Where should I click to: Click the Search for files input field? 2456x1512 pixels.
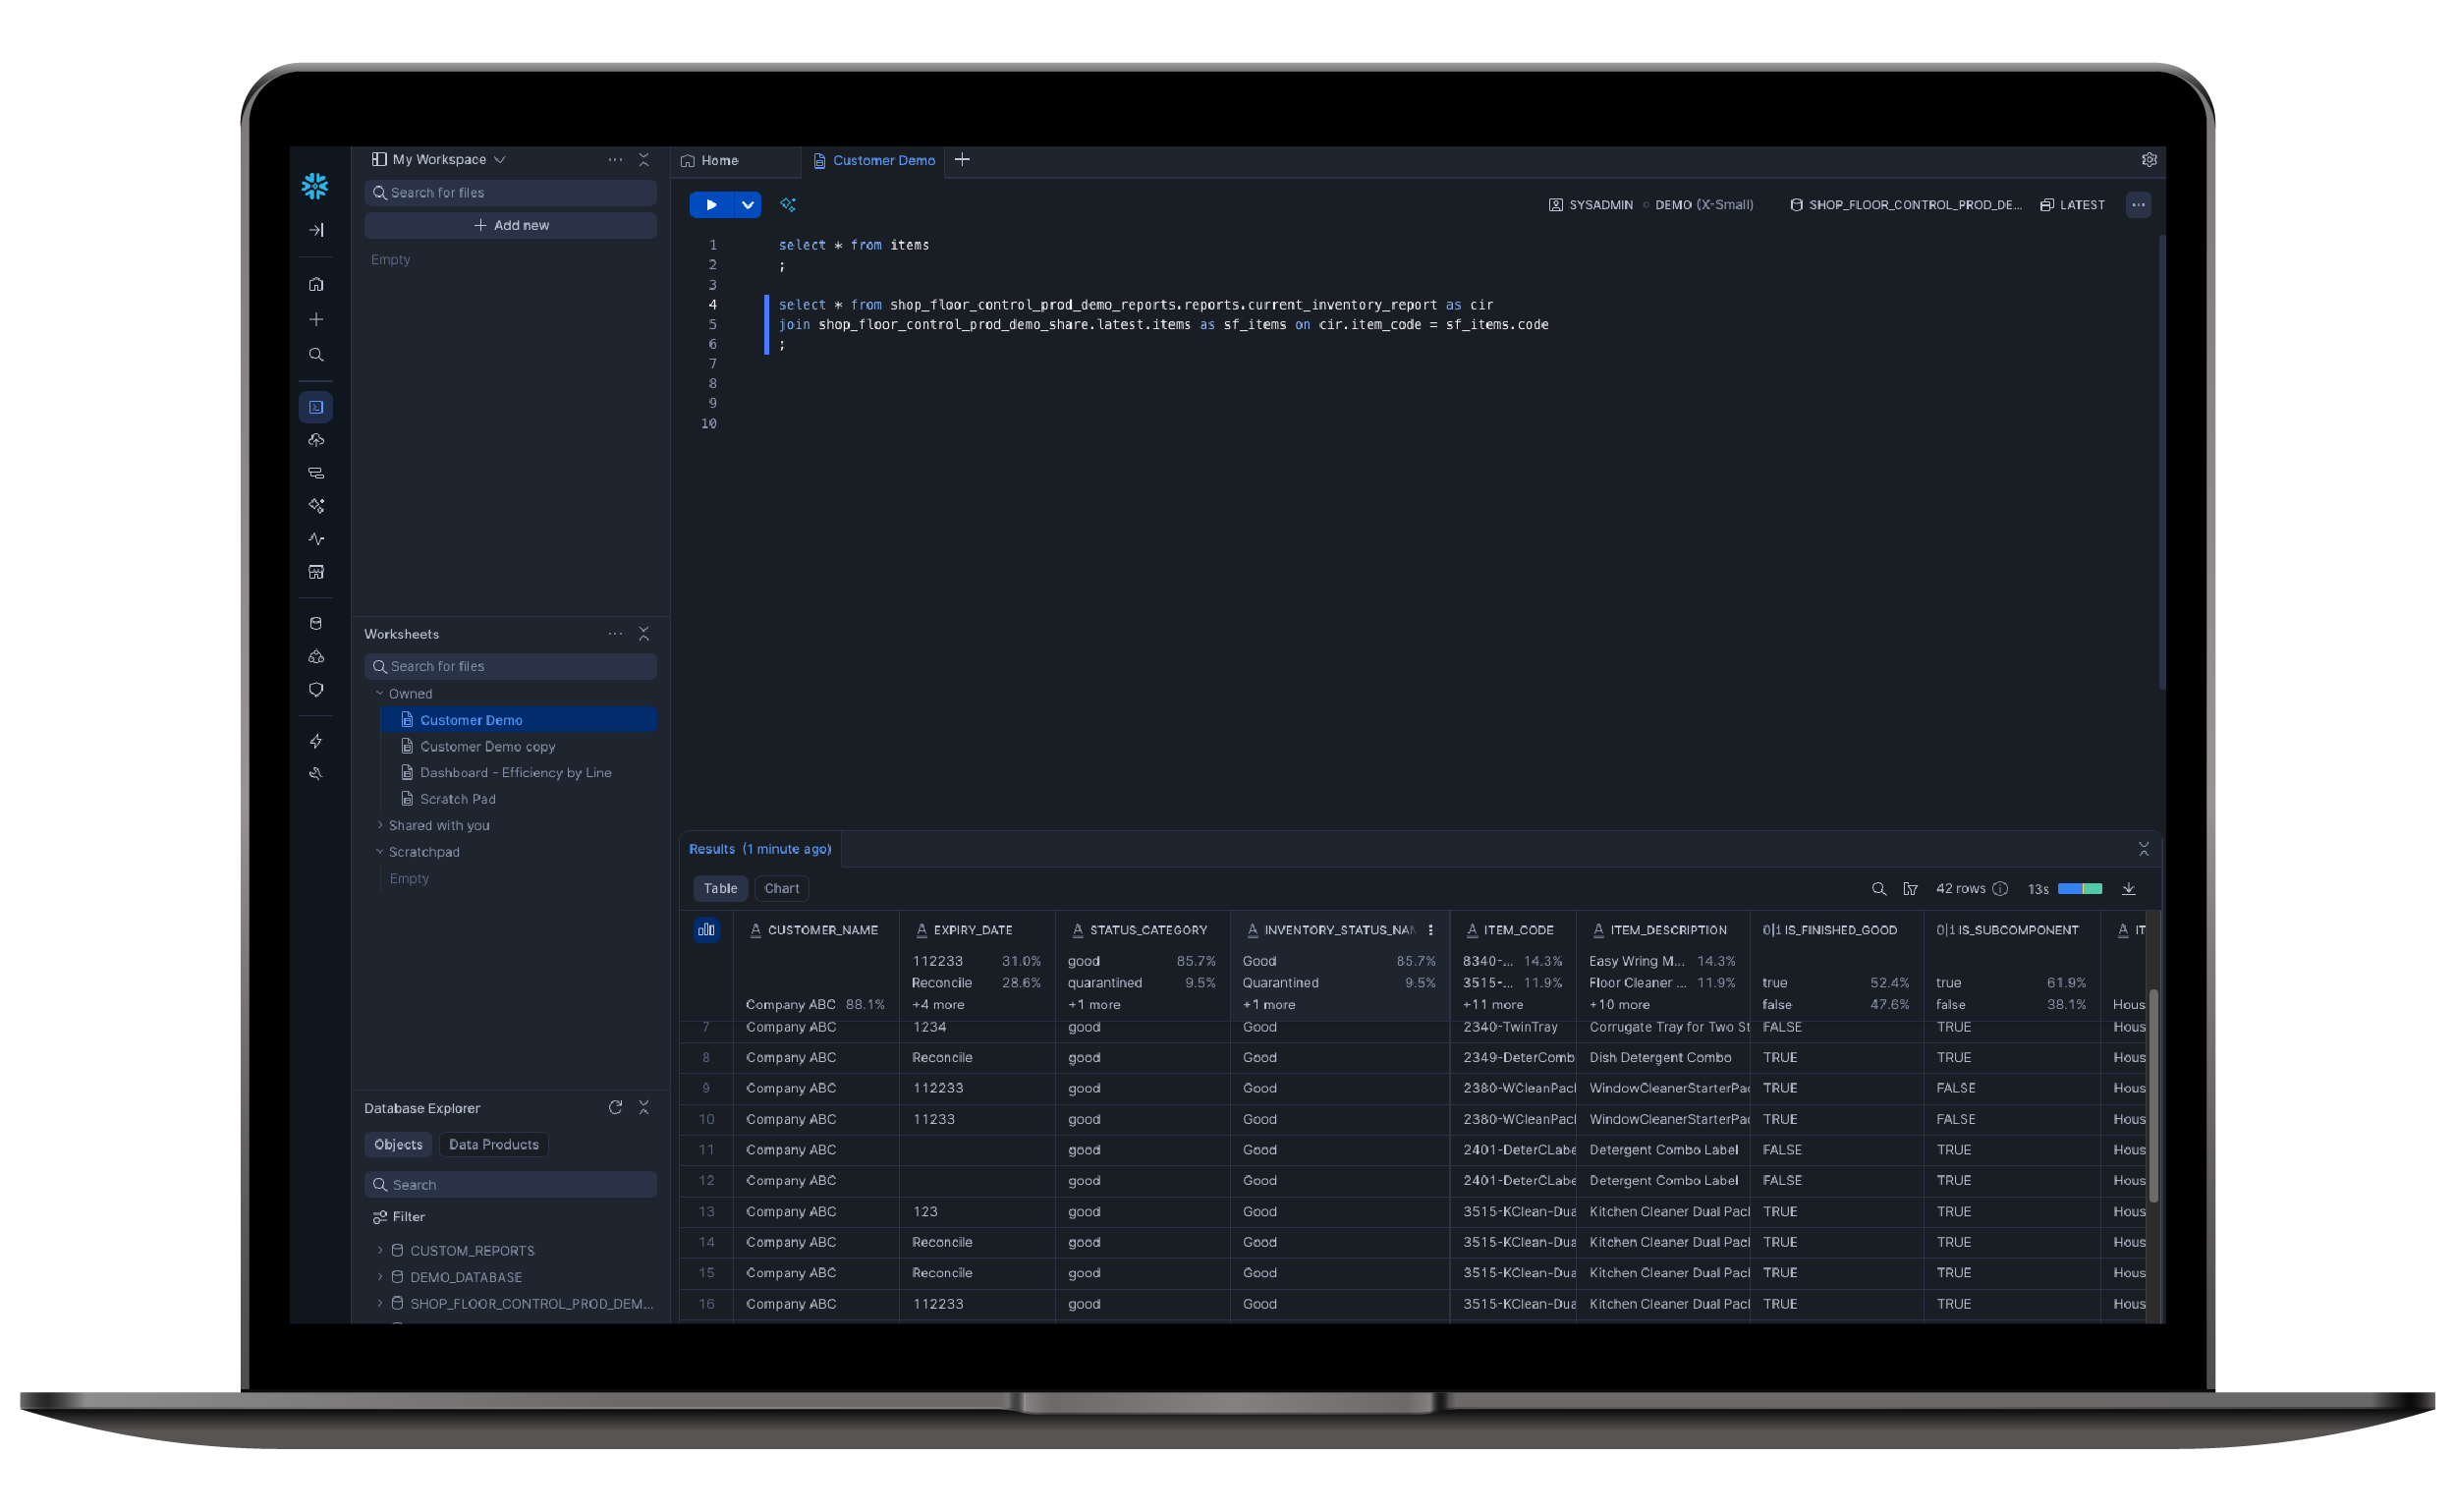pos(510,192)
